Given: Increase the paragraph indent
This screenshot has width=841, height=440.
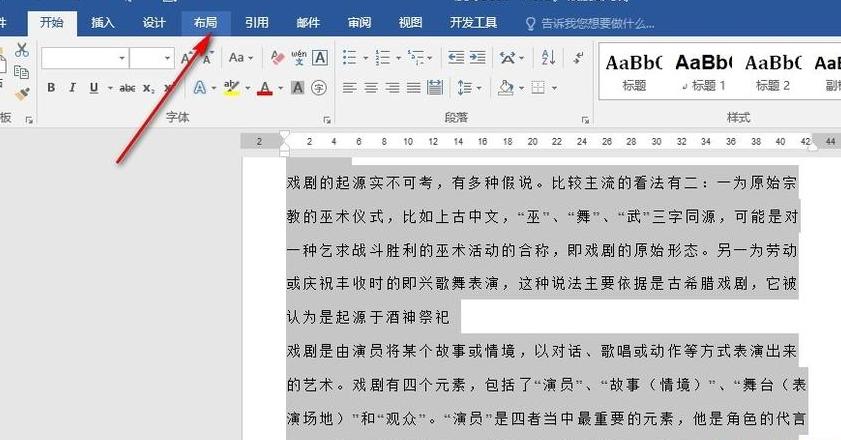Looking at the screenshot, I should pyautogui.click(x=477, y=57).
